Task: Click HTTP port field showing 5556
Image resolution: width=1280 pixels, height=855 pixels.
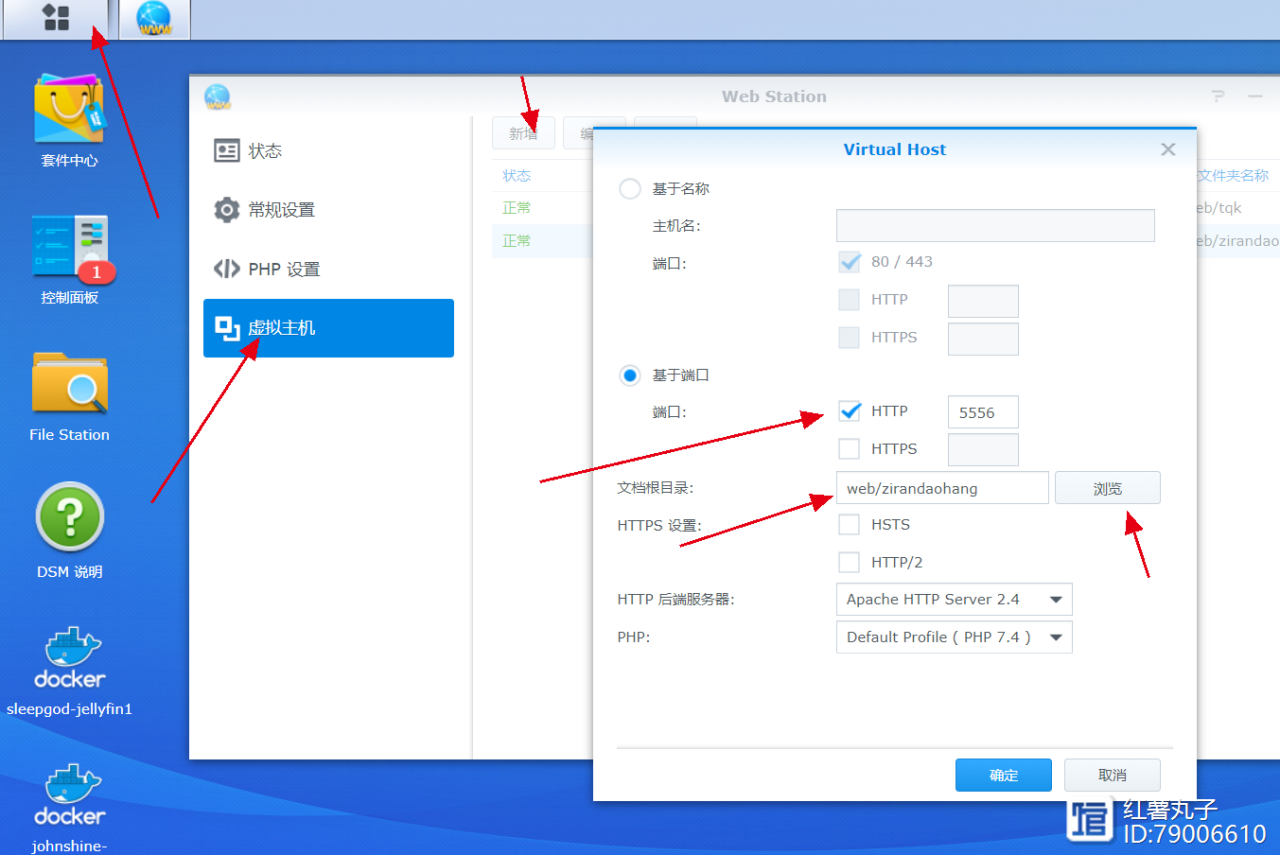Action: pos(983,412)
